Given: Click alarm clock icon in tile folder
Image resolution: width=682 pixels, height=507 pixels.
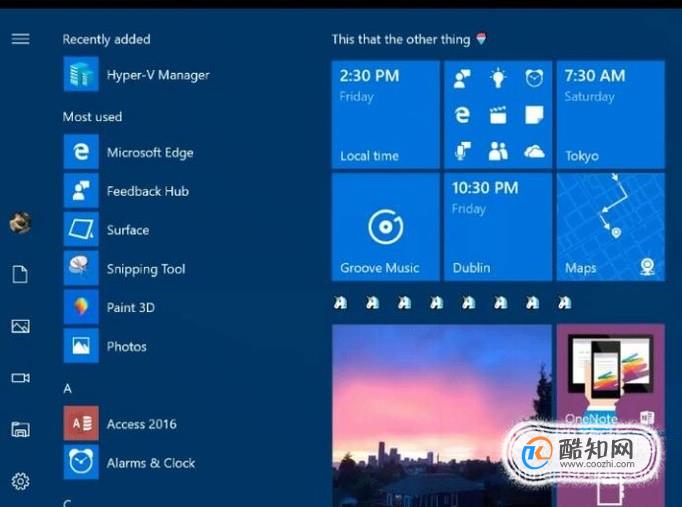Looking at the screenshot, I should tap(534, 79).
